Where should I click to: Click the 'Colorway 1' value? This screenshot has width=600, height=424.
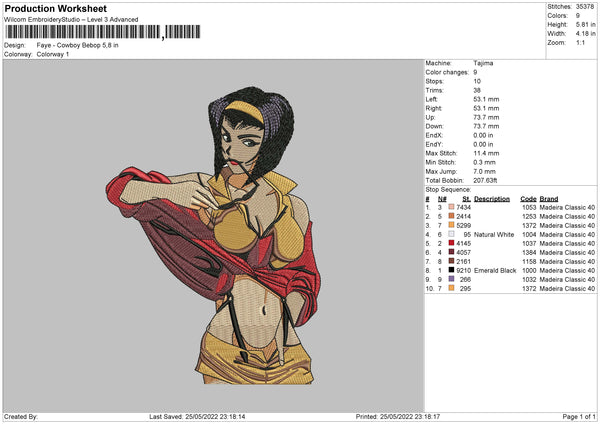[53, 54]
